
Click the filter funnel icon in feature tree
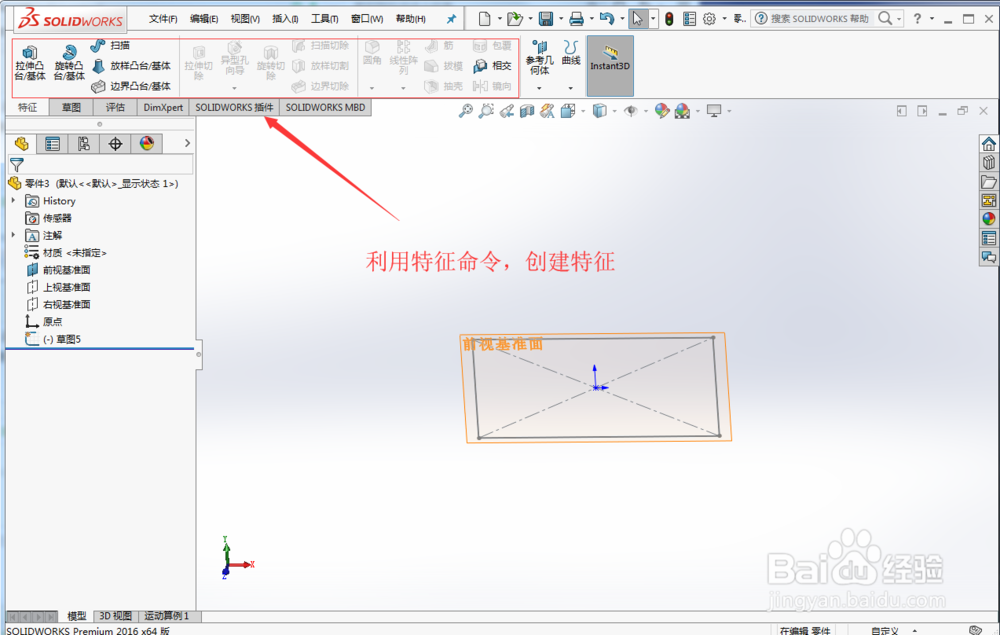(17, 165)
